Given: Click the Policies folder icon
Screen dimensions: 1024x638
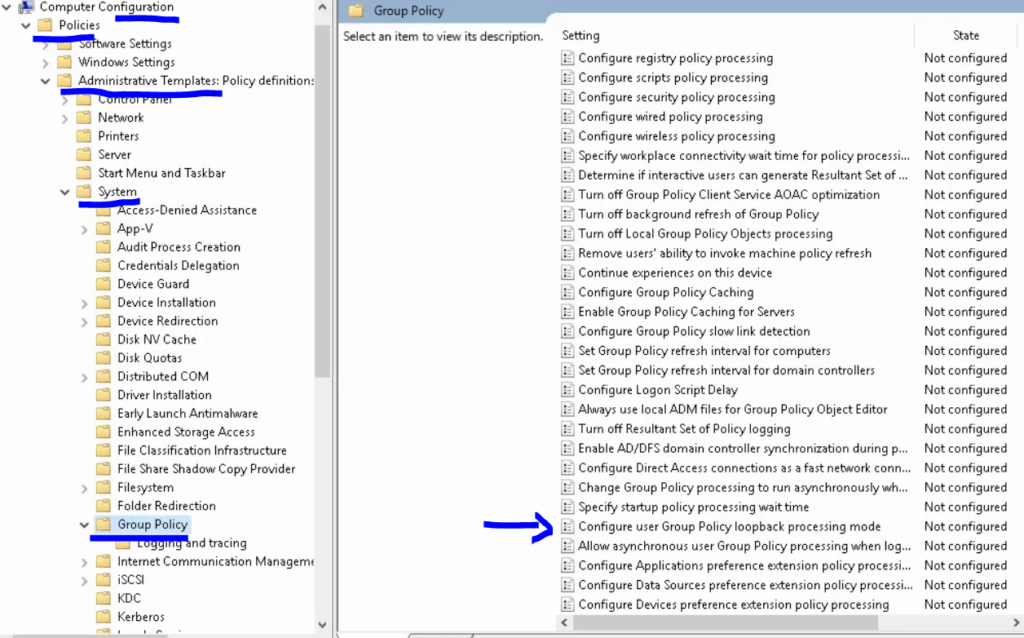Looking at the screenshot, I should (x=45, y=25).
